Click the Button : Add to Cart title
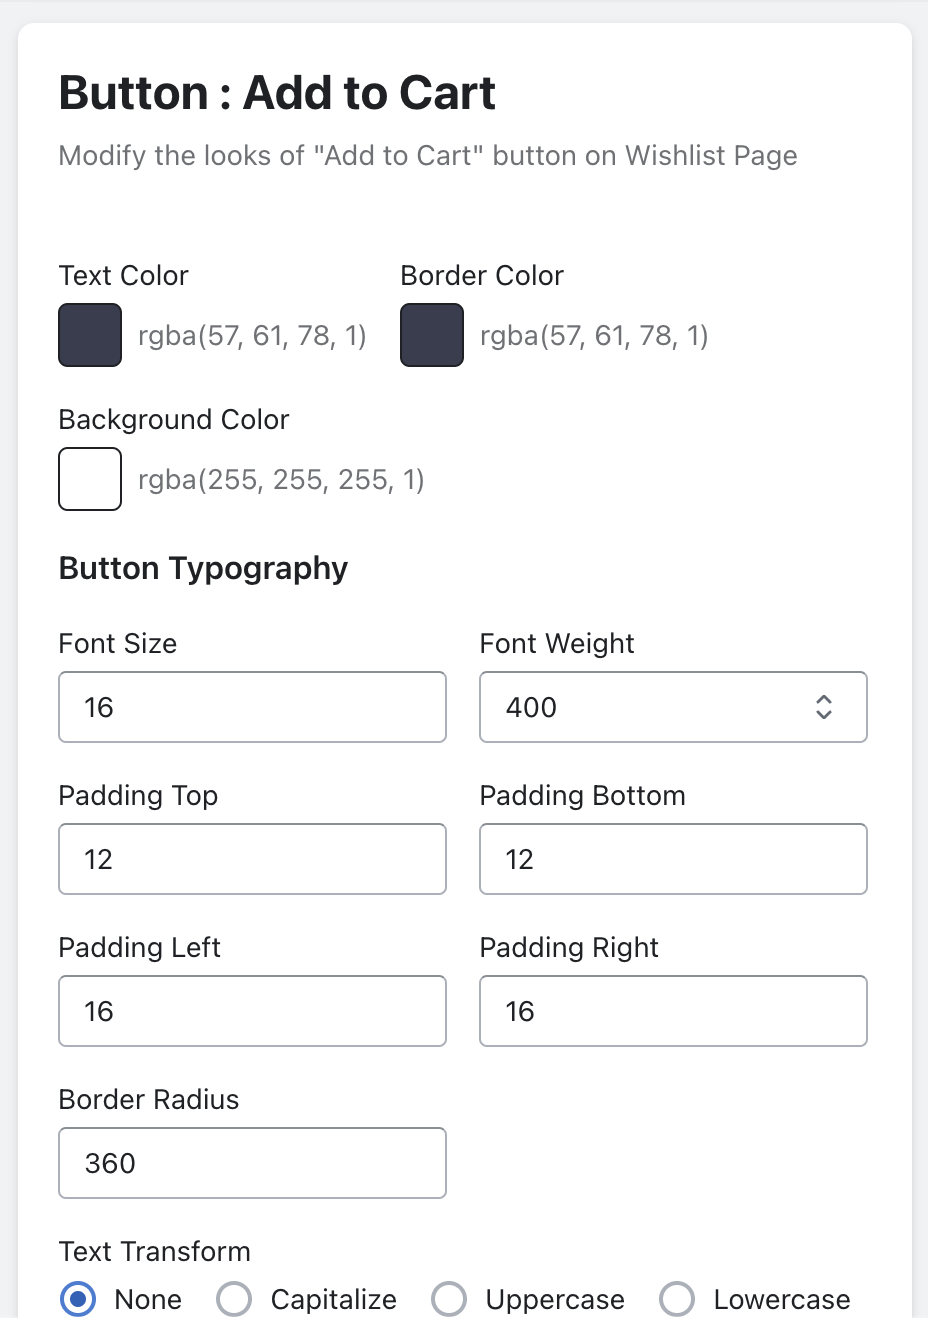 pos(277,93)
